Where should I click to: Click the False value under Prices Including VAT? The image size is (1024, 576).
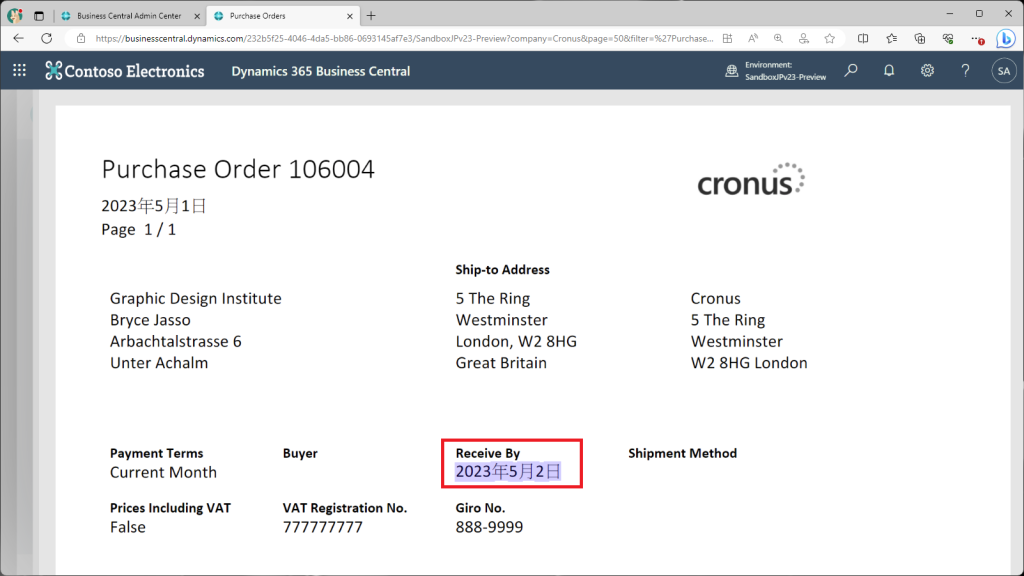click(128, 527)
